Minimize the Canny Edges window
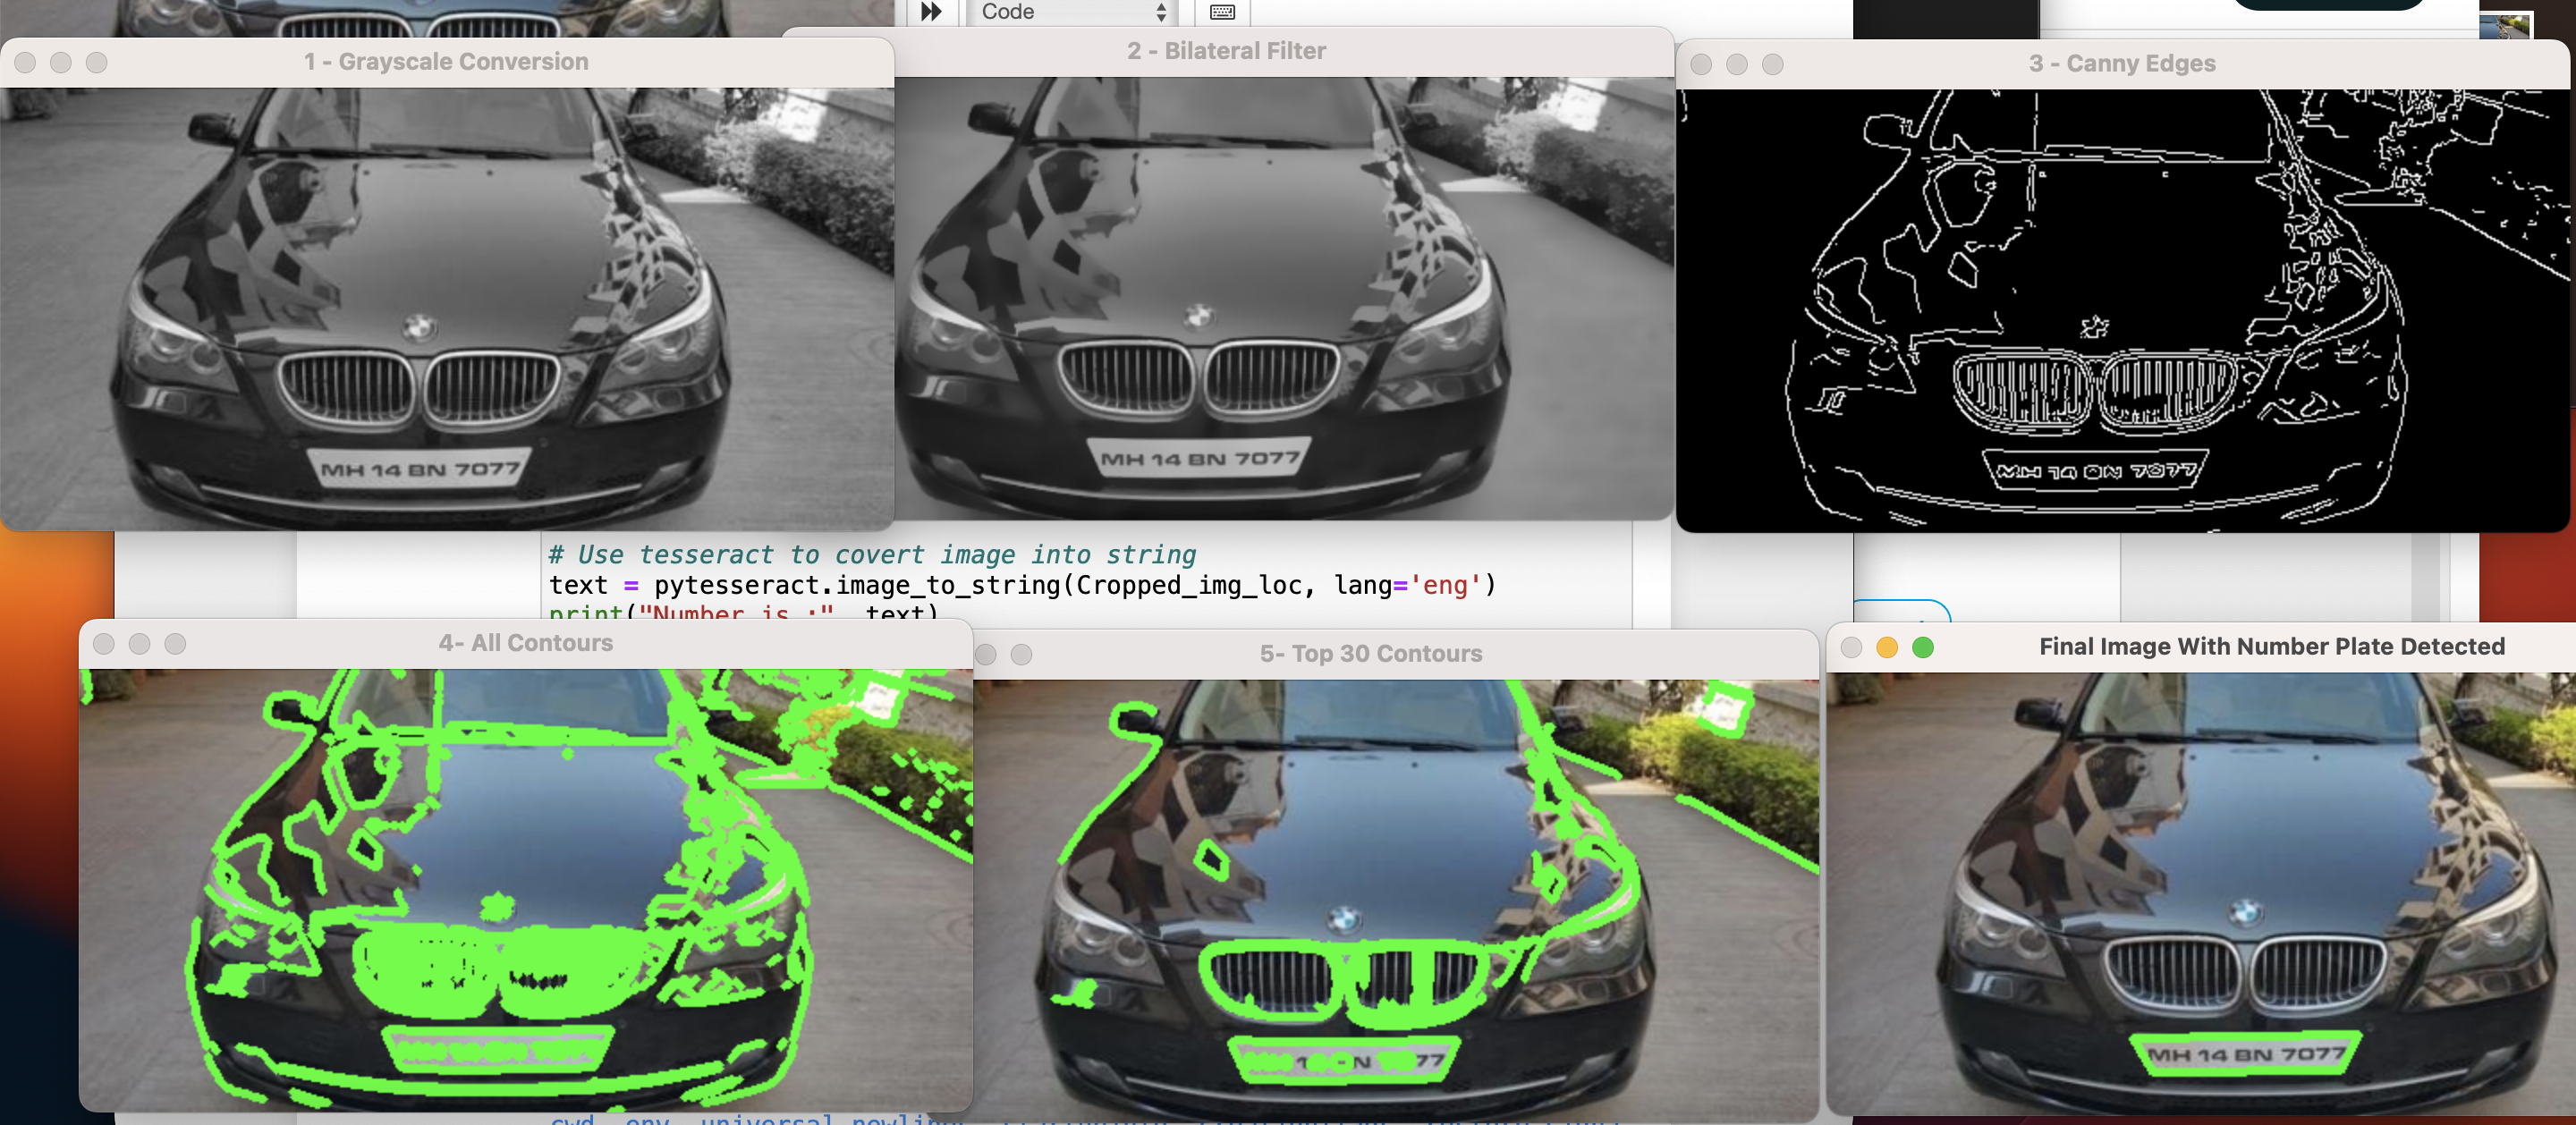Image resolution: width=2576 pixels, height=1125 pixels. click(1737, 65)
